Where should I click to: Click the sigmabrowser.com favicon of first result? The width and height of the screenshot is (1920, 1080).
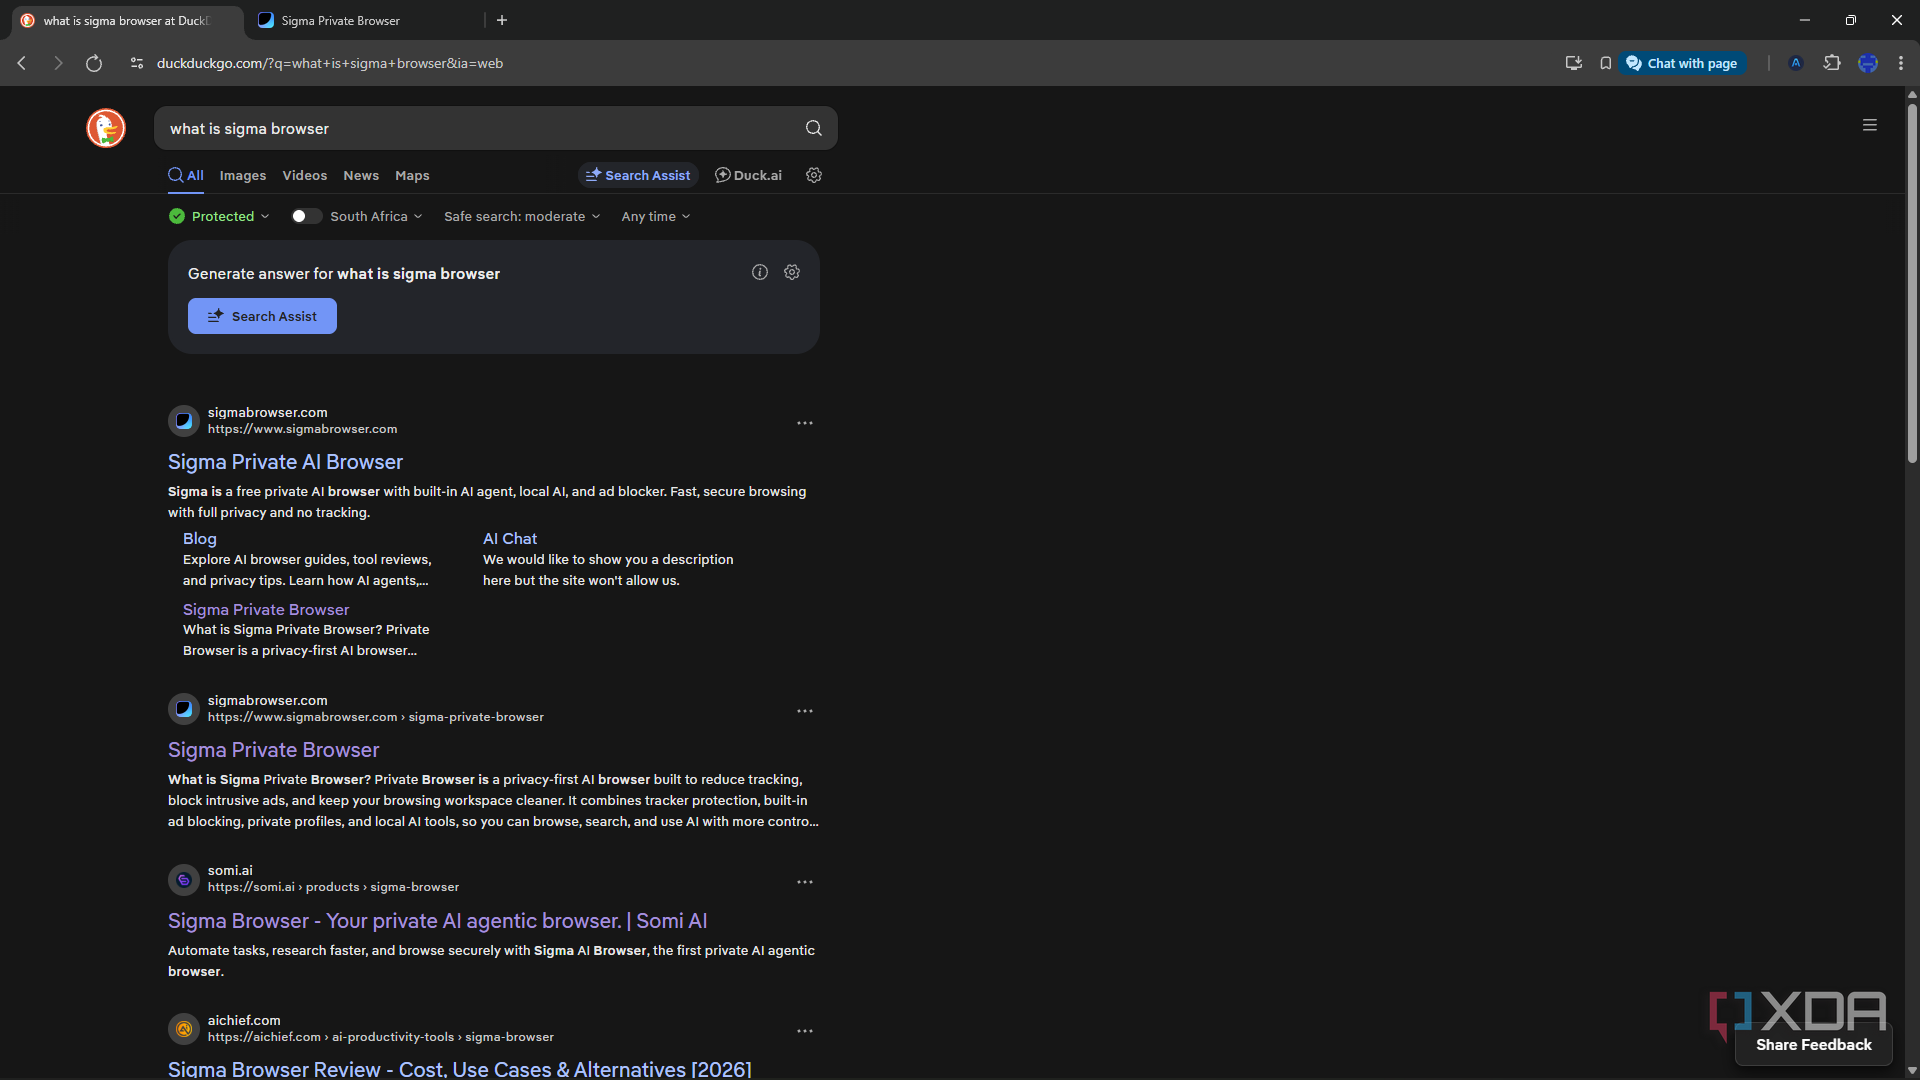[184, 421]
